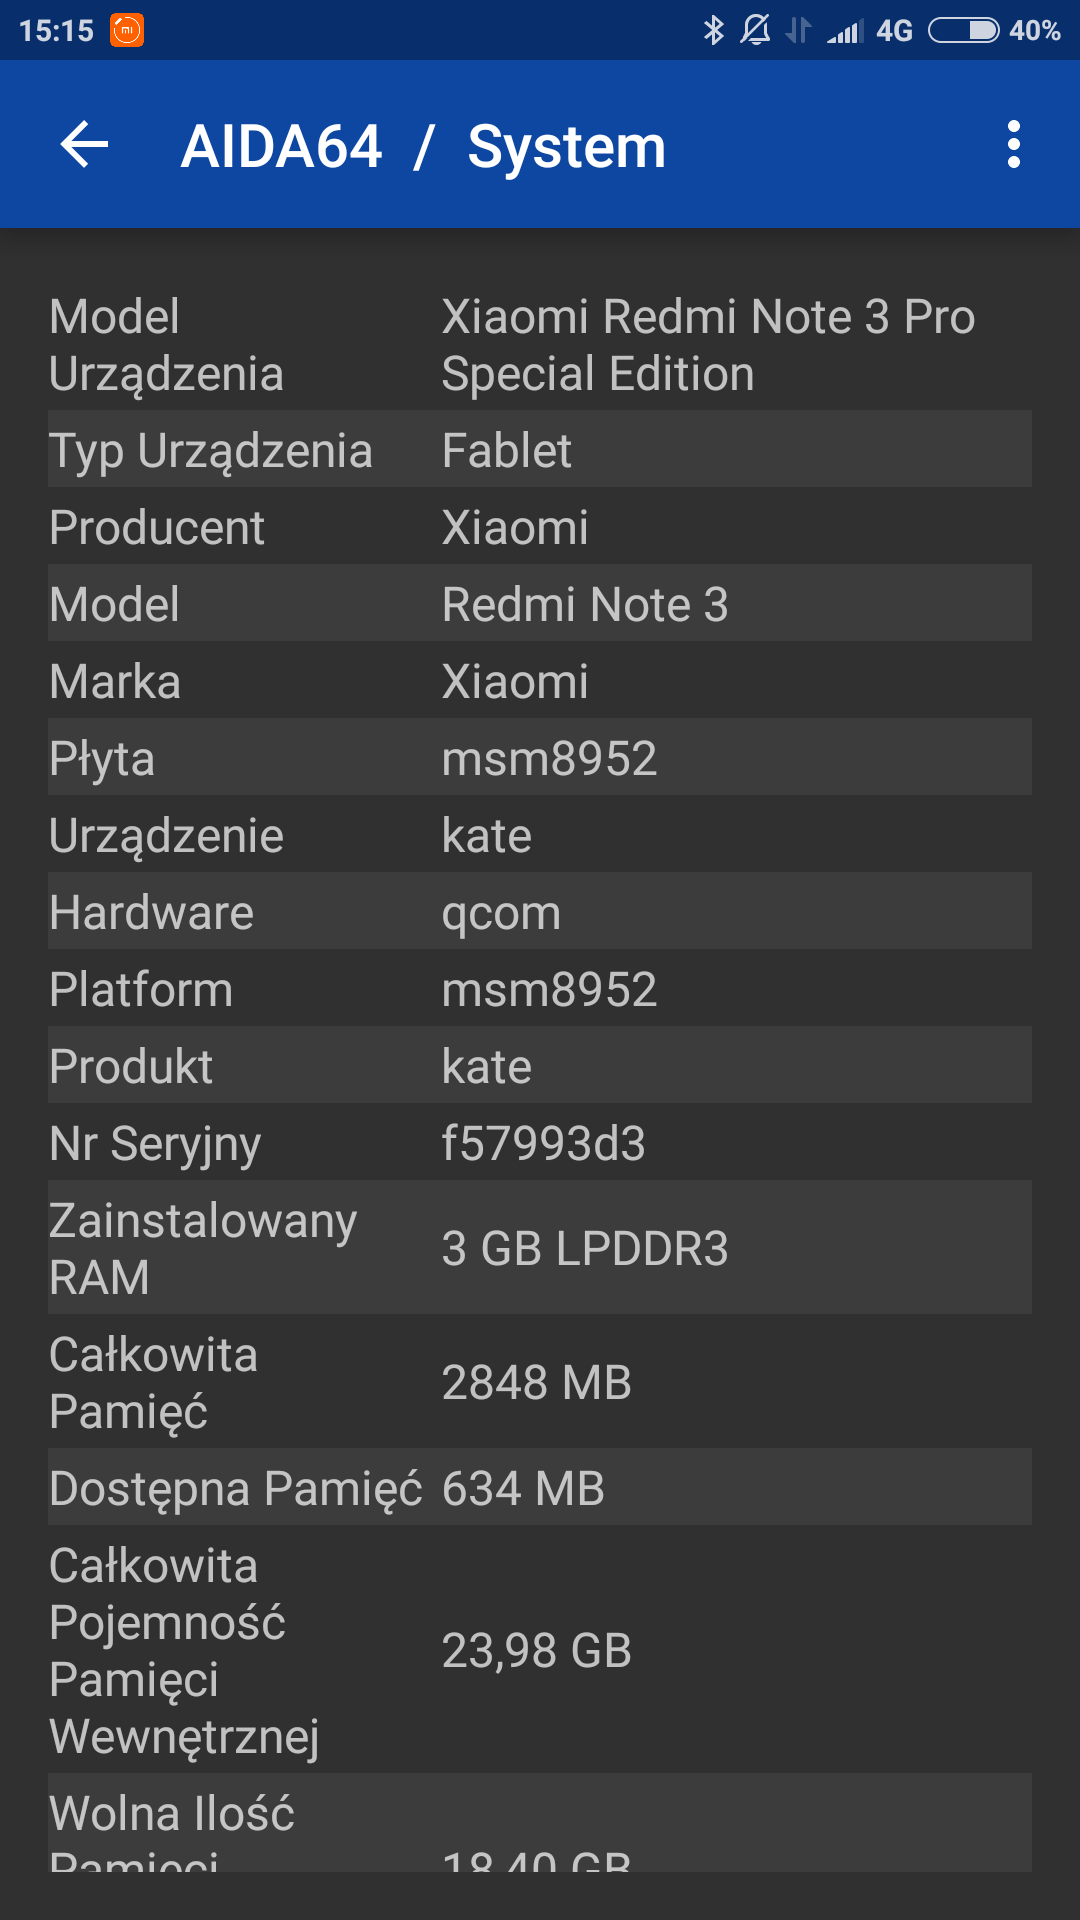
Task: Tap the data transfer arrows icon
Action: [798, 30]
